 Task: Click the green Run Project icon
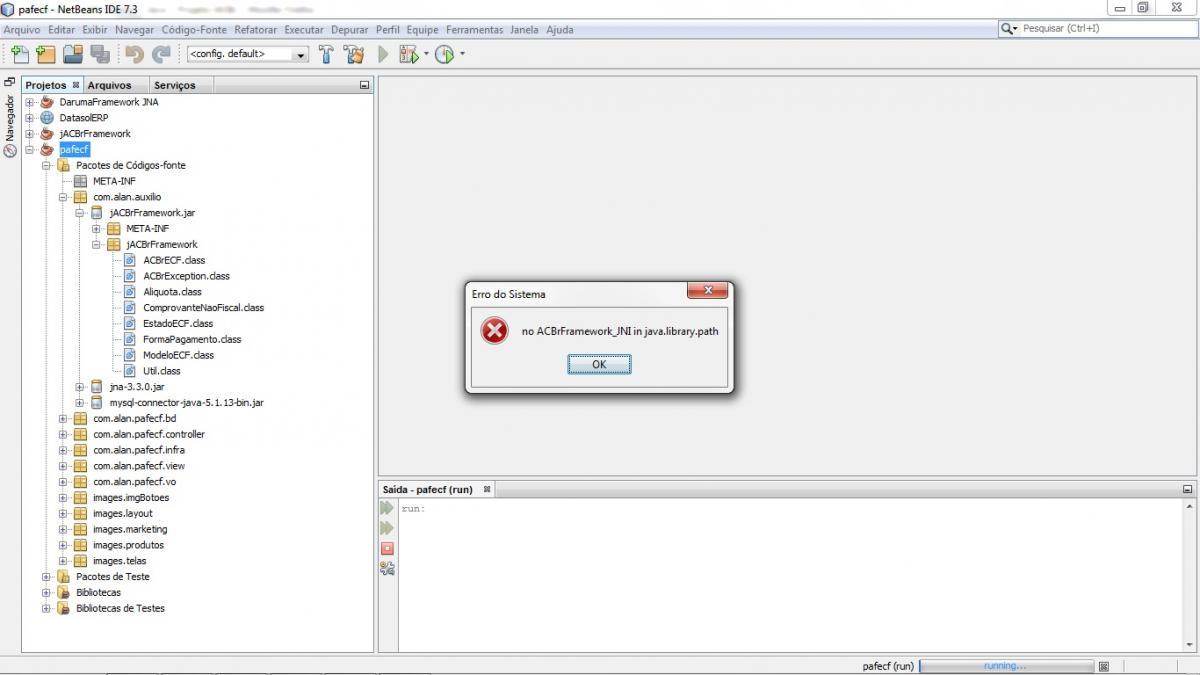(382, 54)
